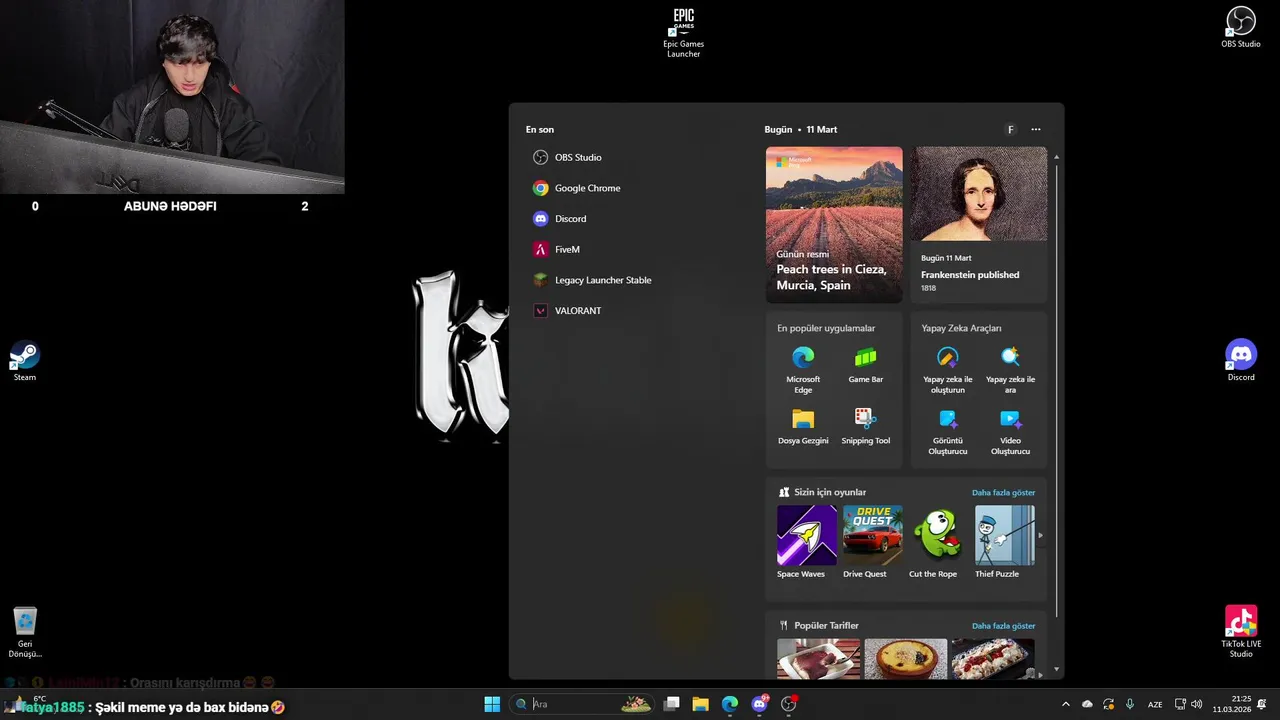Open Görüntü Oluşturucu tool
Image resolution: width=1280 pixels, height=720 pixels.
(948, 431)
